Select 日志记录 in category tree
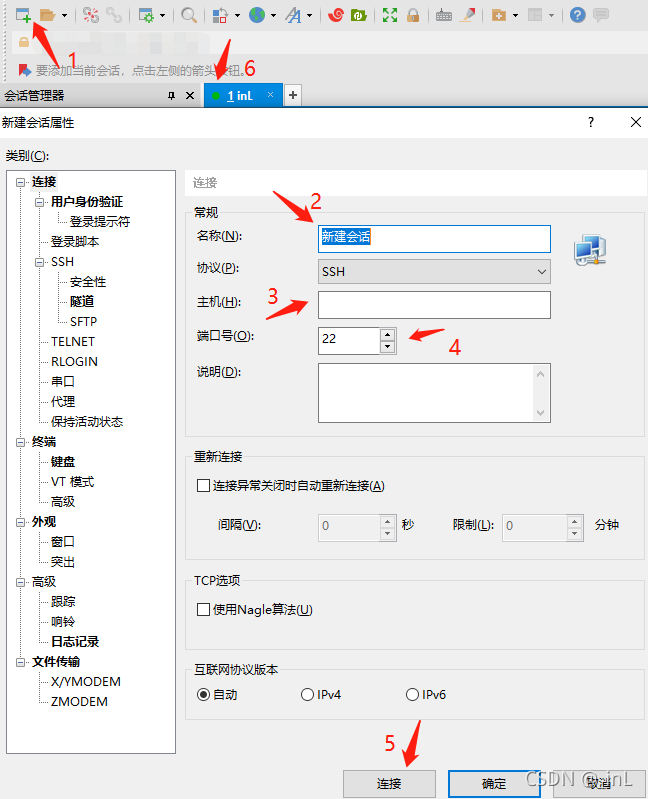Image resolution: width=648 pixels, height=799 pixels. 75,642
